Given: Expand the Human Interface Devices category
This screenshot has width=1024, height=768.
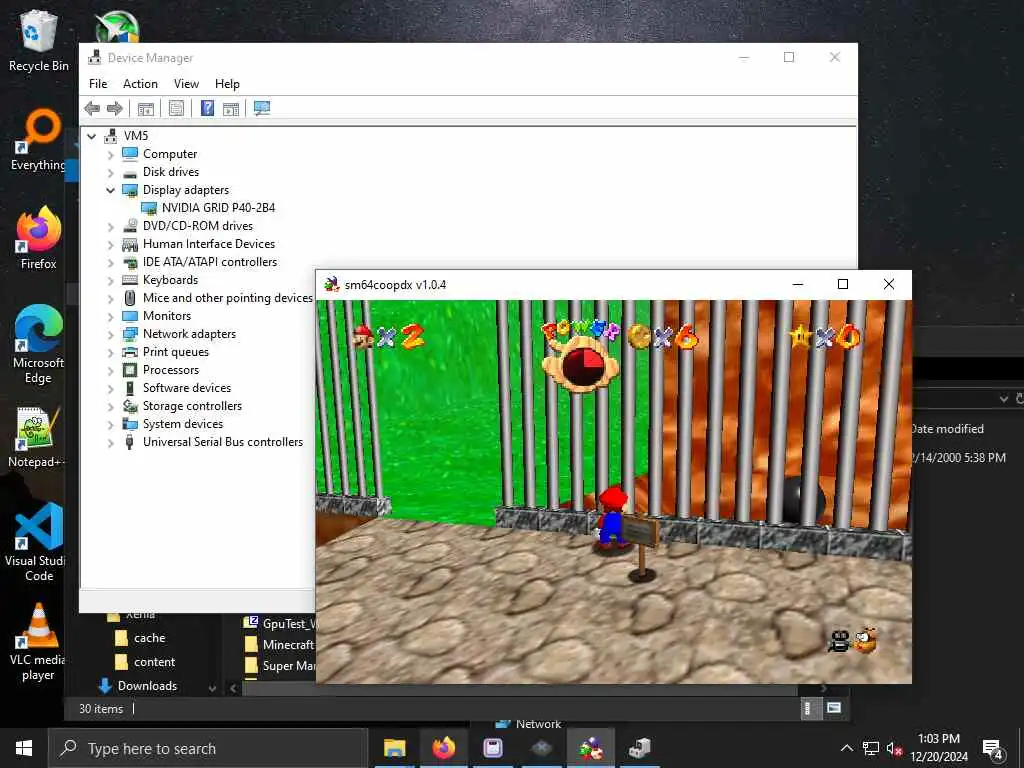Looking at the screenshot, I should [x=110, y=245].
